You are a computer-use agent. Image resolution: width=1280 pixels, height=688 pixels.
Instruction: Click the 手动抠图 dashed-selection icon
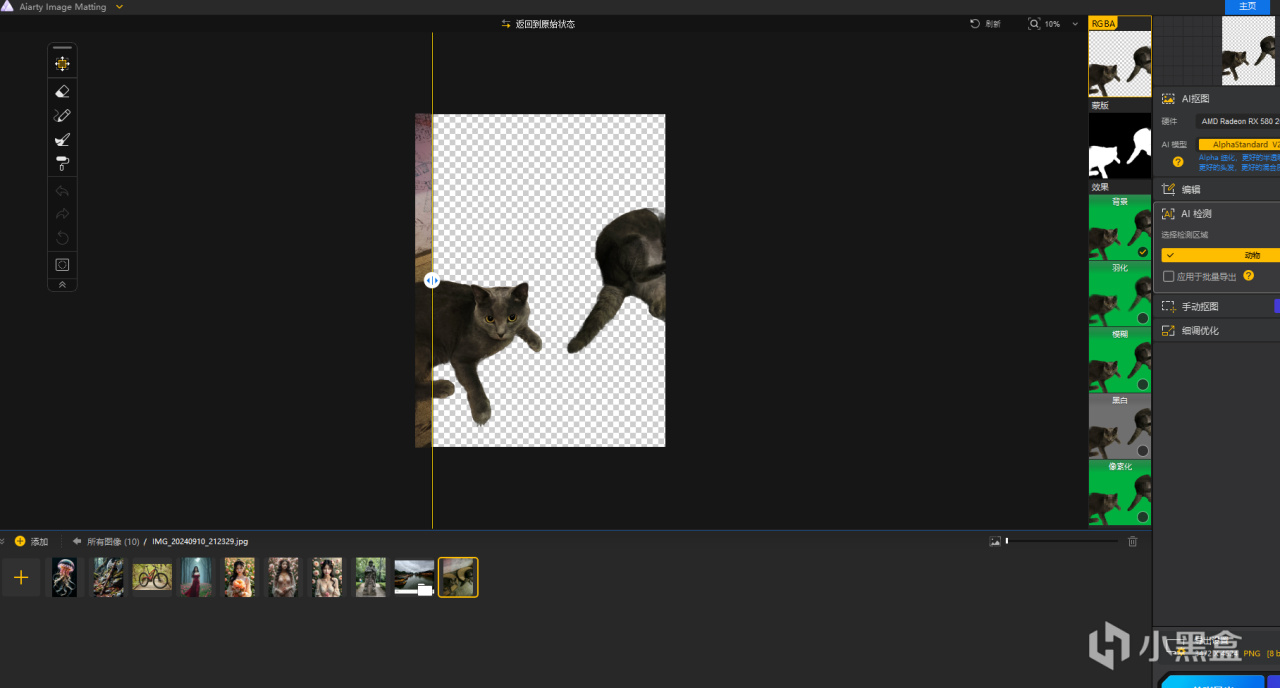coord(1168,307)
